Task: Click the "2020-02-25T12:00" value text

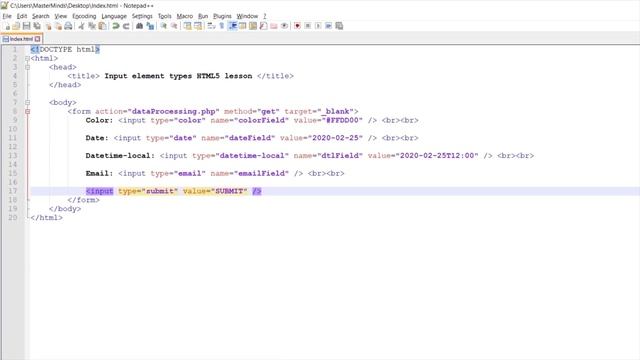Action: [x=437, y=156]
